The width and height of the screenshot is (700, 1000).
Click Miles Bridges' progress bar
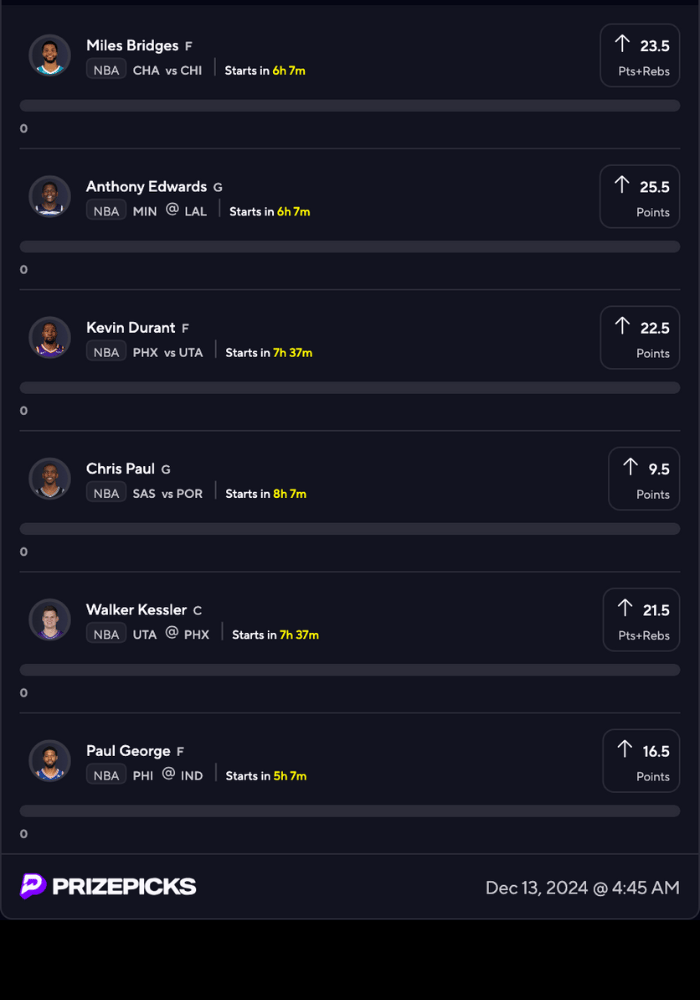click(350, 106)
